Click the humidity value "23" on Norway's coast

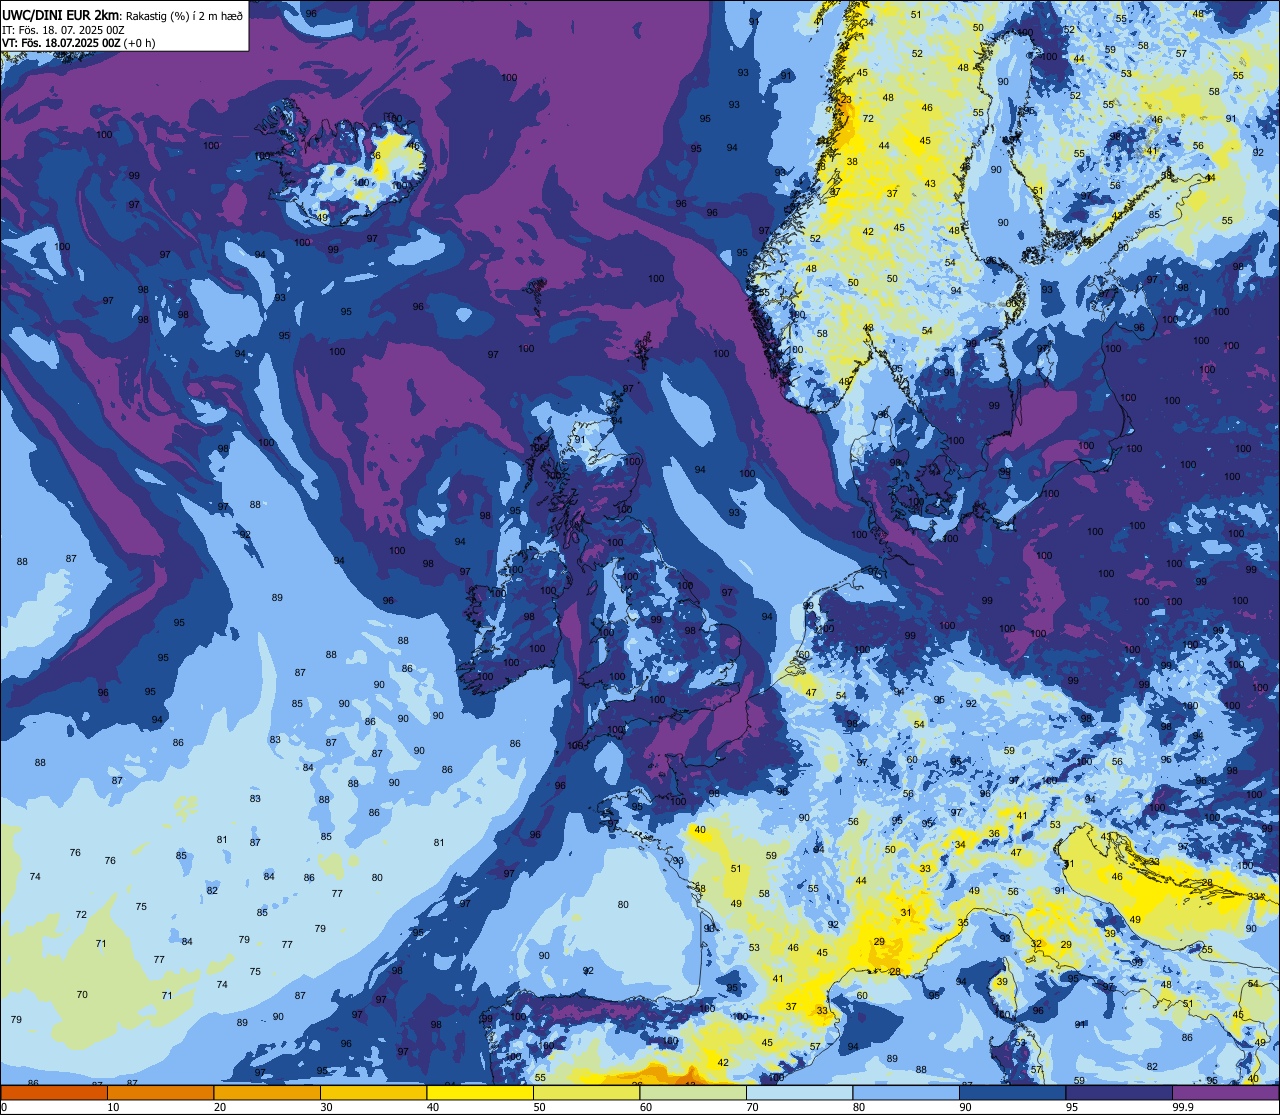846,99
